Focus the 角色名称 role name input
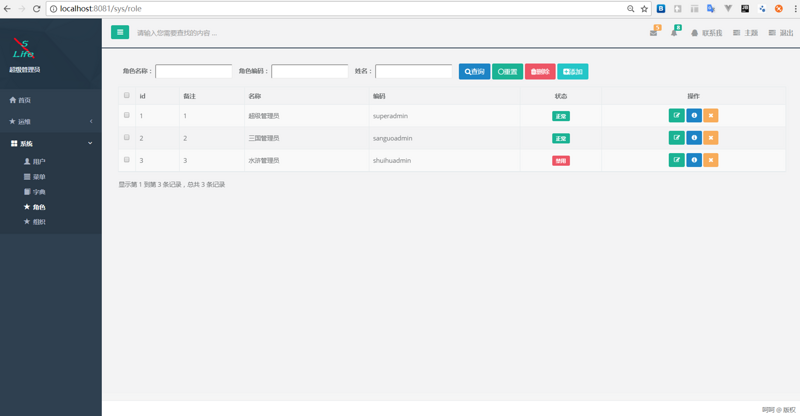800x416 pixels. click(x=194, y=71)
